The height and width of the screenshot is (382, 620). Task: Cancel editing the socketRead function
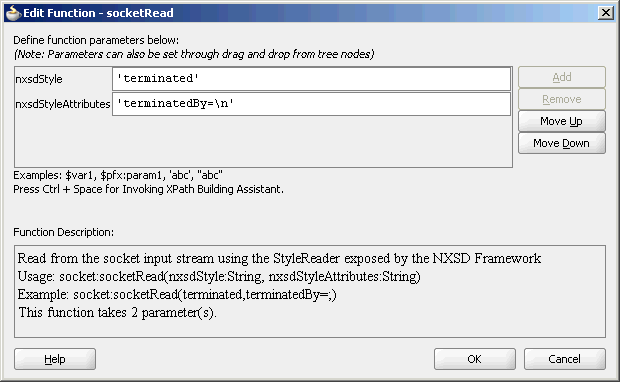click(565, 359)
